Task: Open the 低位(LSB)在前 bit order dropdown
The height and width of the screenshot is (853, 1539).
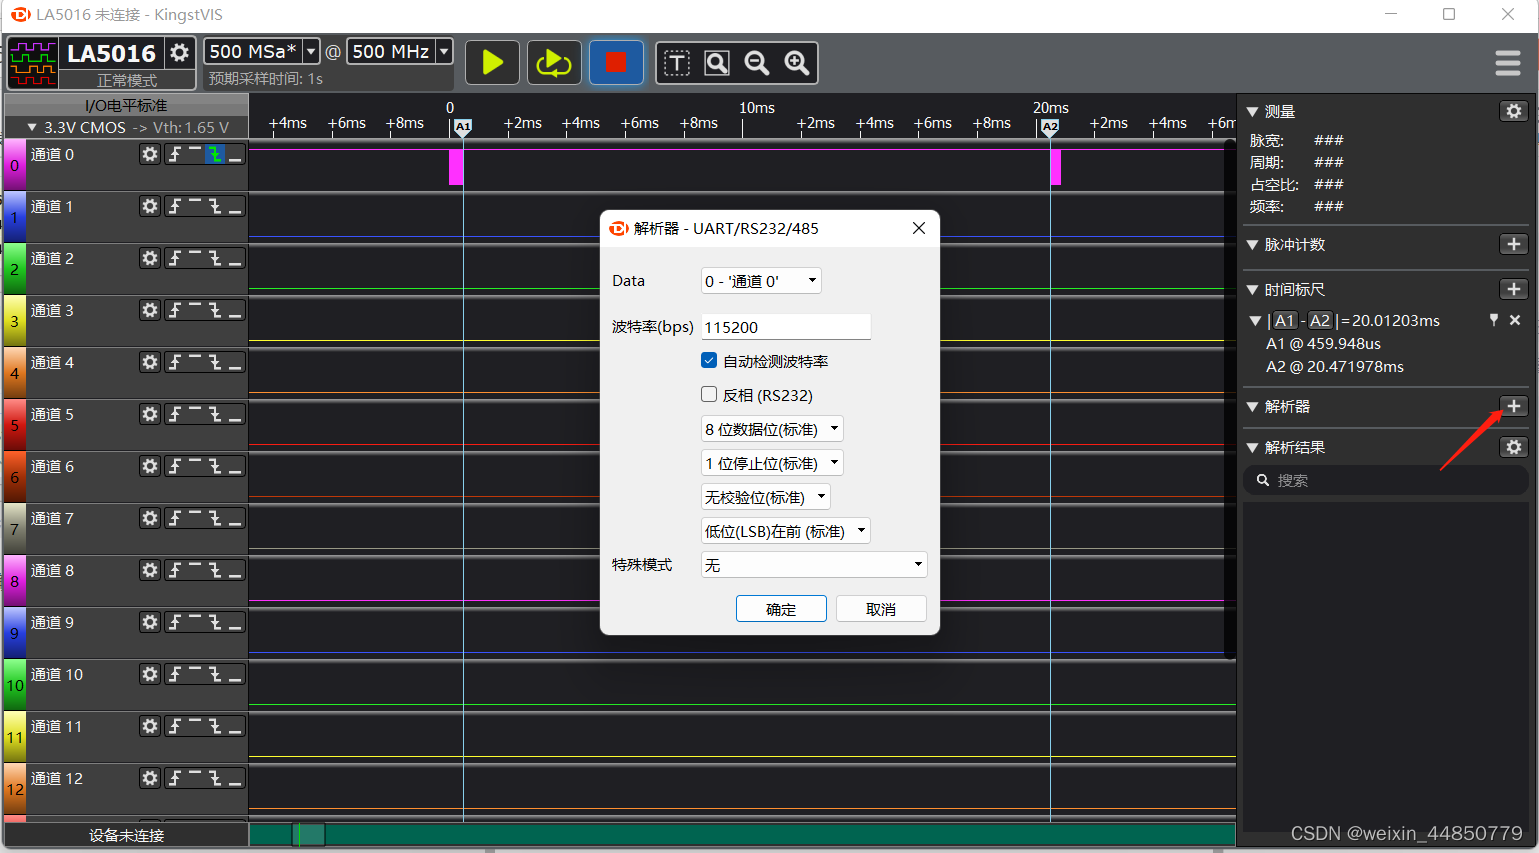Action: point(786,531)
